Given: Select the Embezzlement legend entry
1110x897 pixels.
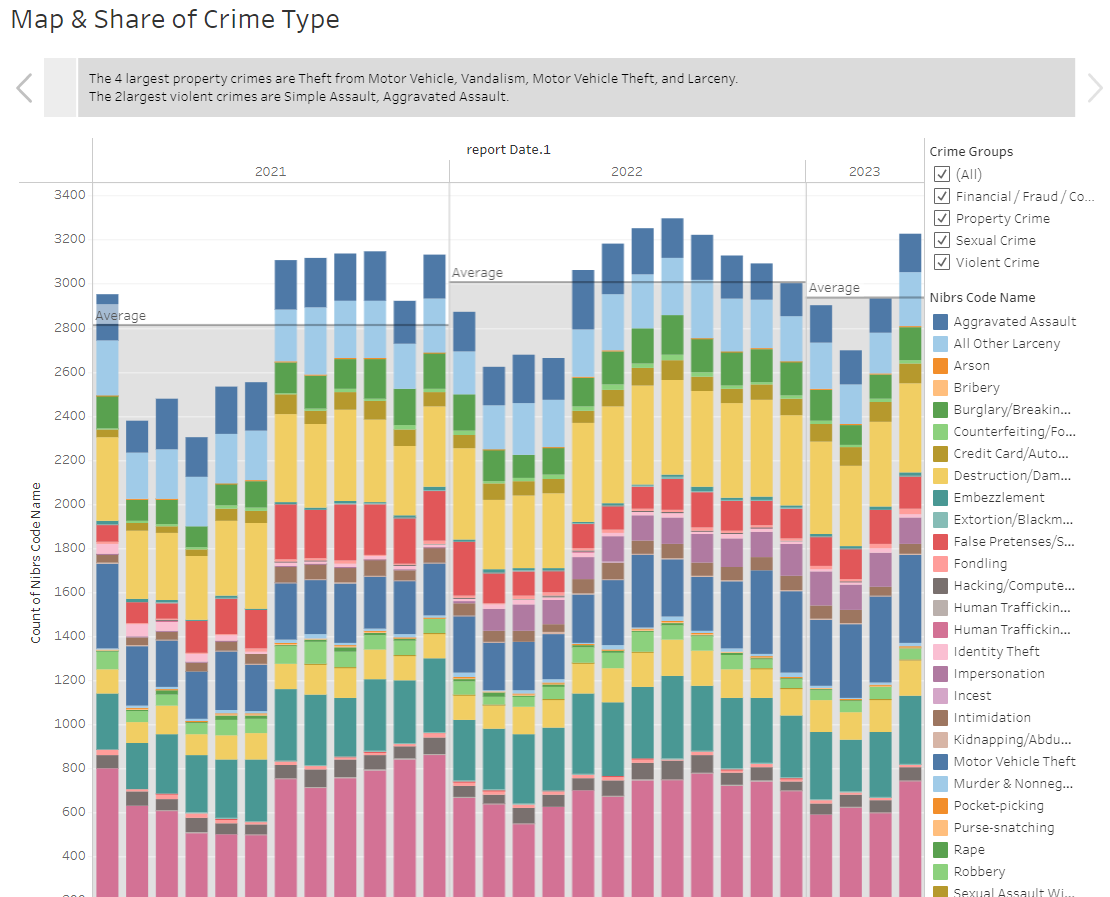Looking at the screenshot, I should pyautogui.click(x=940, y=497).
